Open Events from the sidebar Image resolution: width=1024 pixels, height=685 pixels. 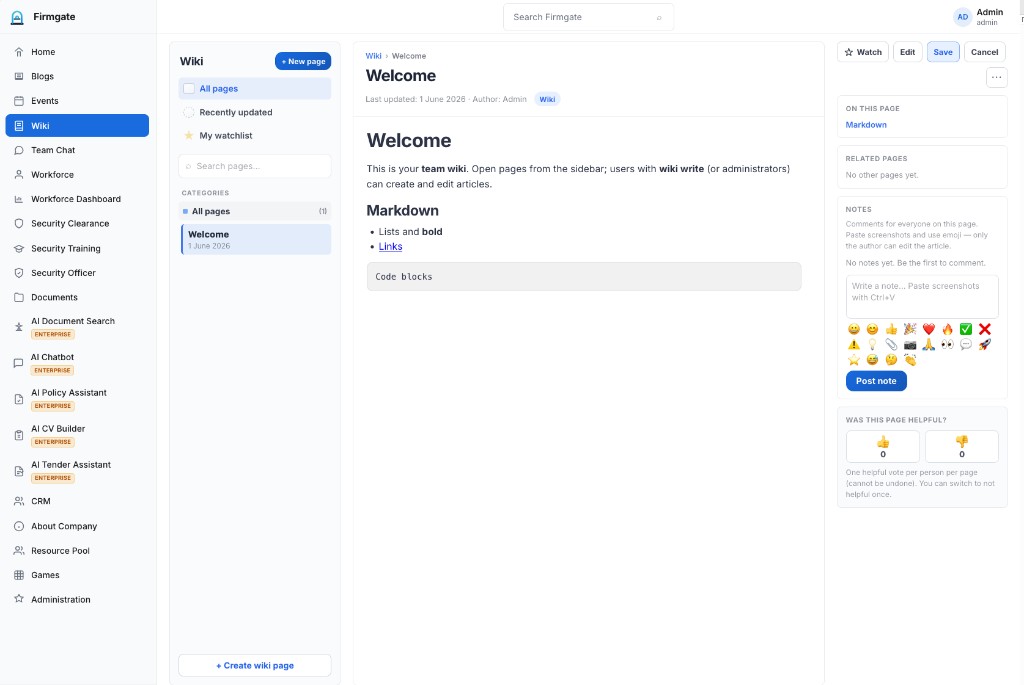click(x=77, y=101)
